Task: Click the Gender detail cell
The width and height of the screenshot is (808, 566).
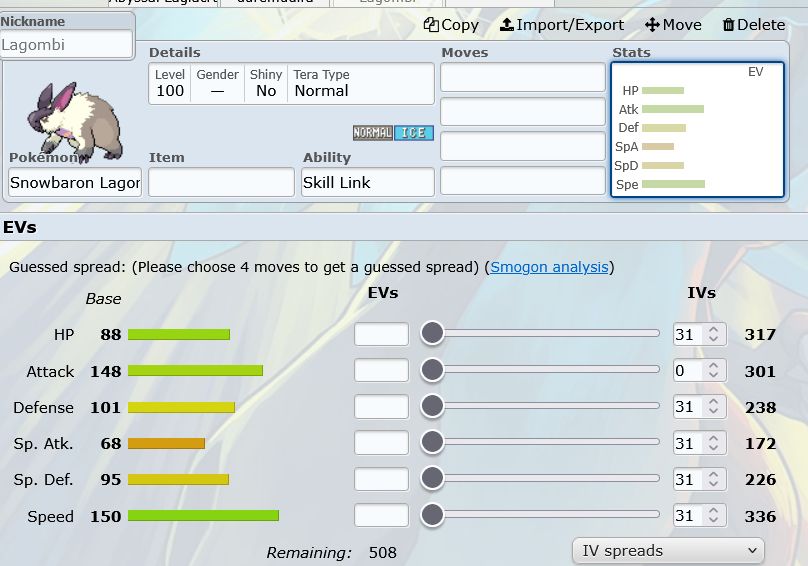Action: click(217, 84)
